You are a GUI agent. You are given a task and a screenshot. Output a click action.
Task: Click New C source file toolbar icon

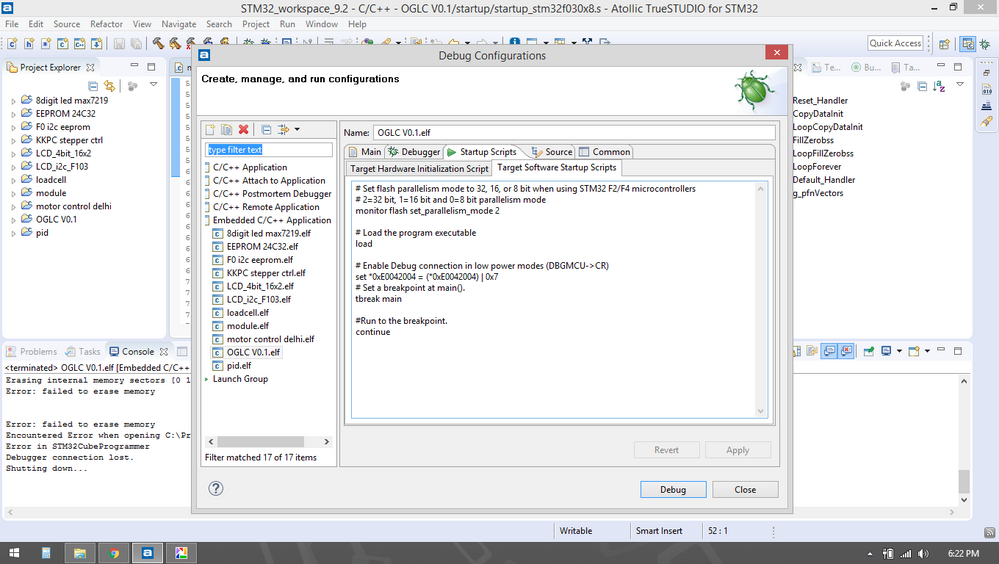click(x=12, y=43)
